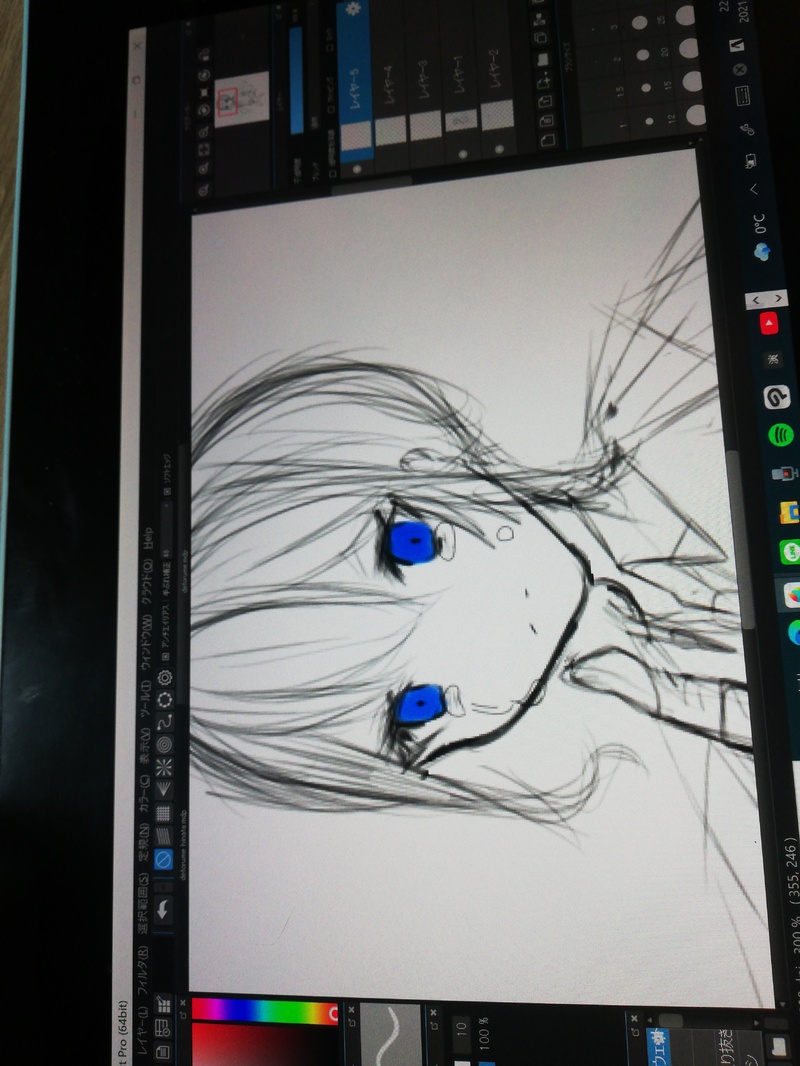The height and width of the screenshot is (1066, 800).
Task: Select layer レイヤー4
Action: pyautogui.click(x=391, y=82)
